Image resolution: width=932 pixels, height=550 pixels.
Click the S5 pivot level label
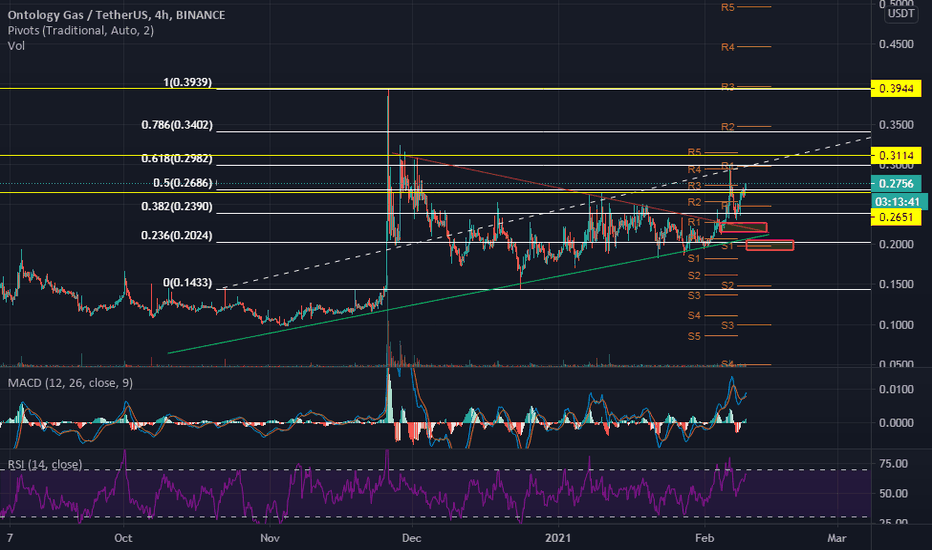pyautogui.click(x=694, y=337)
